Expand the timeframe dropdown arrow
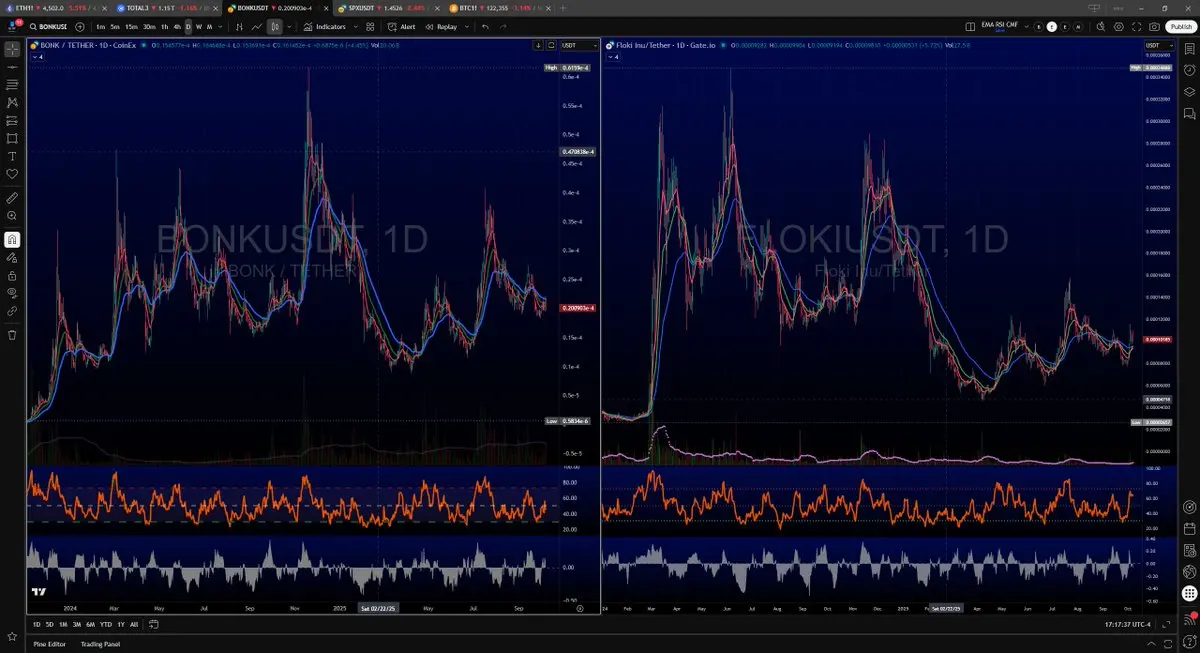This screenshot has height=653, width=1200. (x=218, y=26)
